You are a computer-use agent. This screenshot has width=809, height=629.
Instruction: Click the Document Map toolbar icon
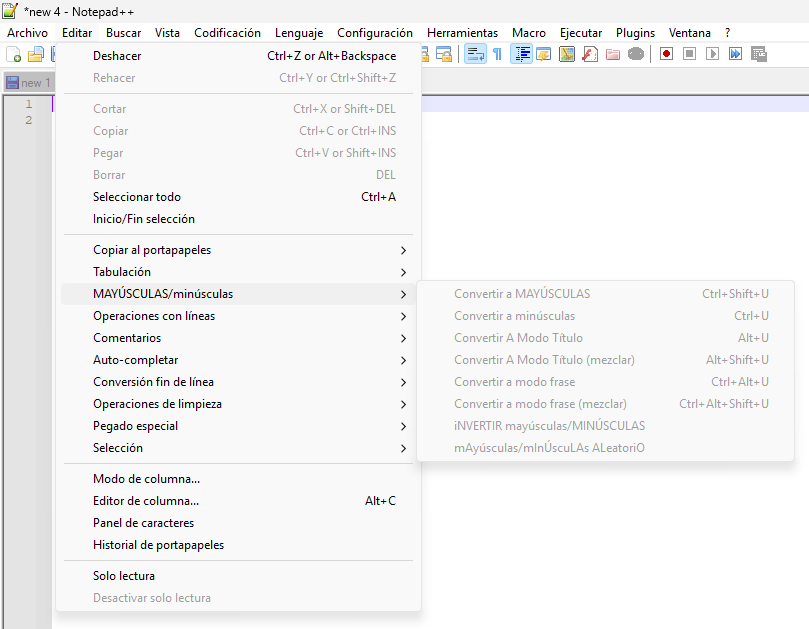tap(567, 54)
